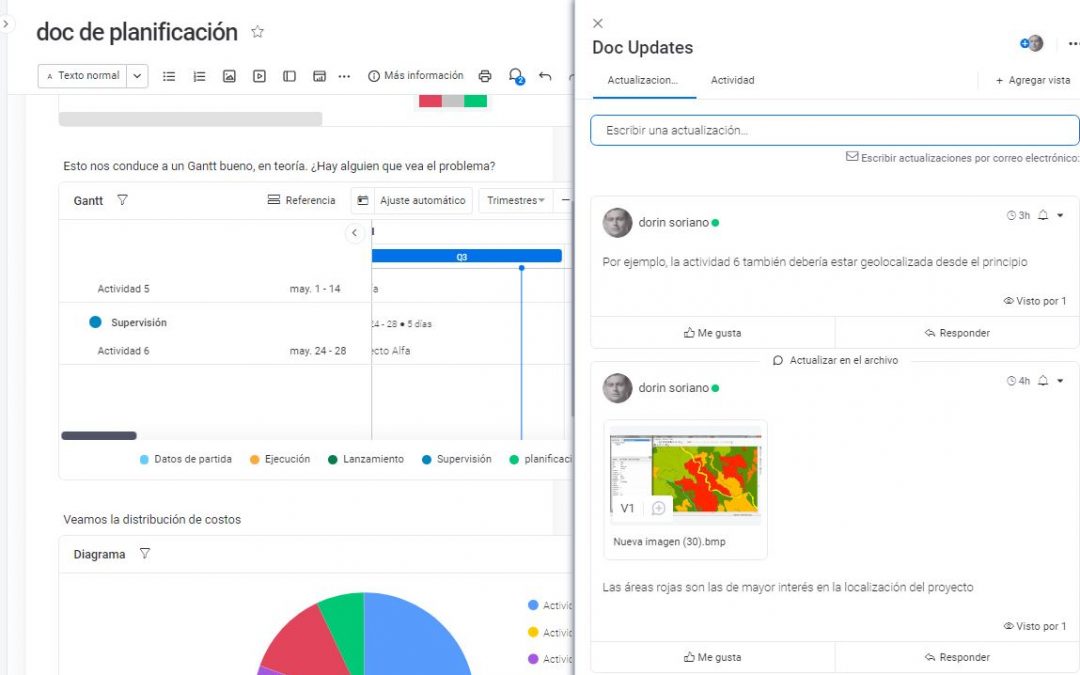The image size is (1080, 675).
Task: Click the green color block above Gantt
Action: pyautogui.click(x=475, y=100)
